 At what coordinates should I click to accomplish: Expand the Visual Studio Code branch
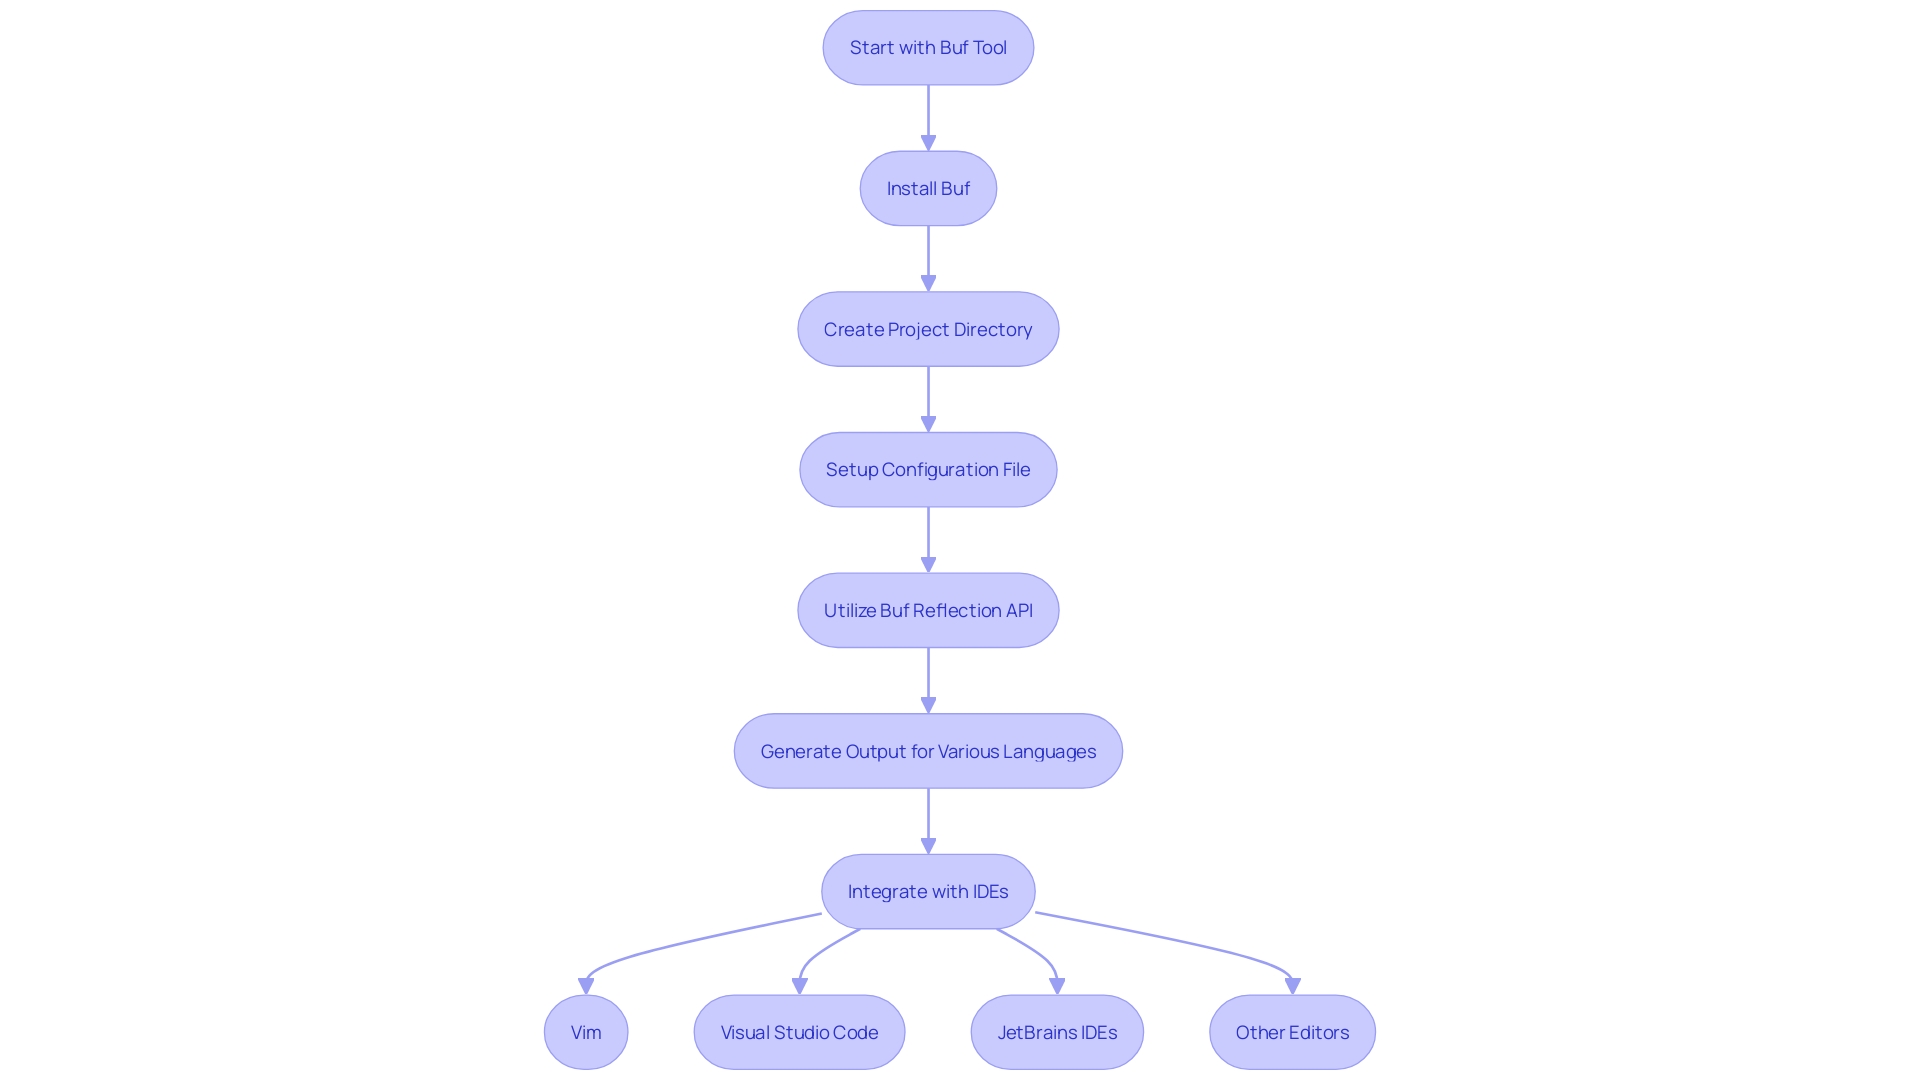coord(800,1031)
